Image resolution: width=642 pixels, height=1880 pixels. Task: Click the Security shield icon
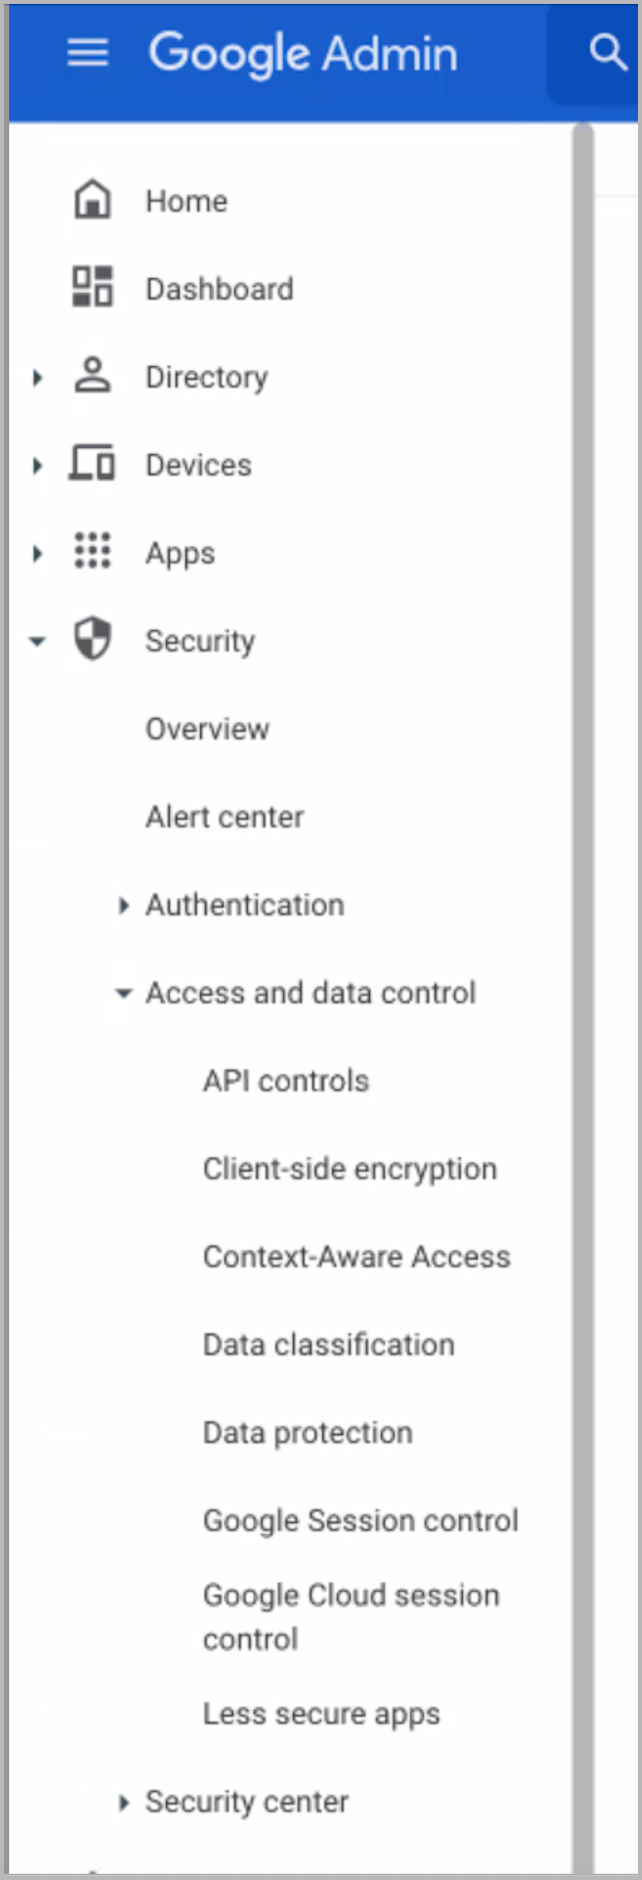pos(93,640)
